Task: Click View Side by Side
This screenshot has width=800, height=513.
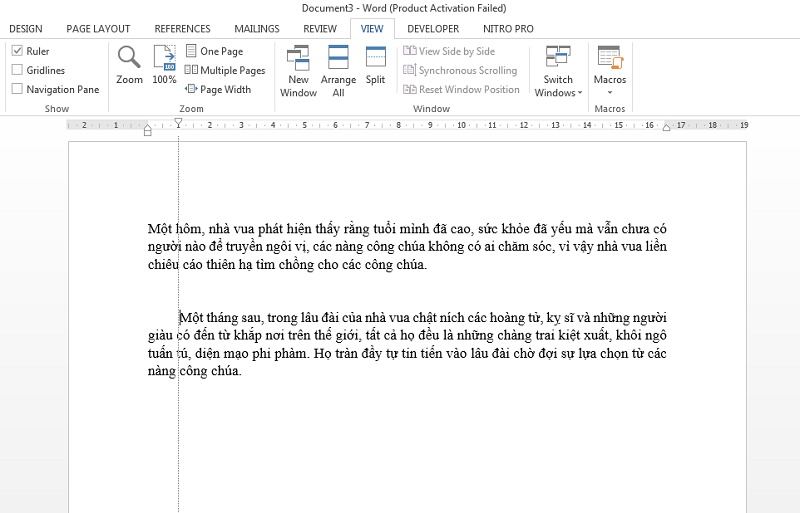Action: point(449,51)
